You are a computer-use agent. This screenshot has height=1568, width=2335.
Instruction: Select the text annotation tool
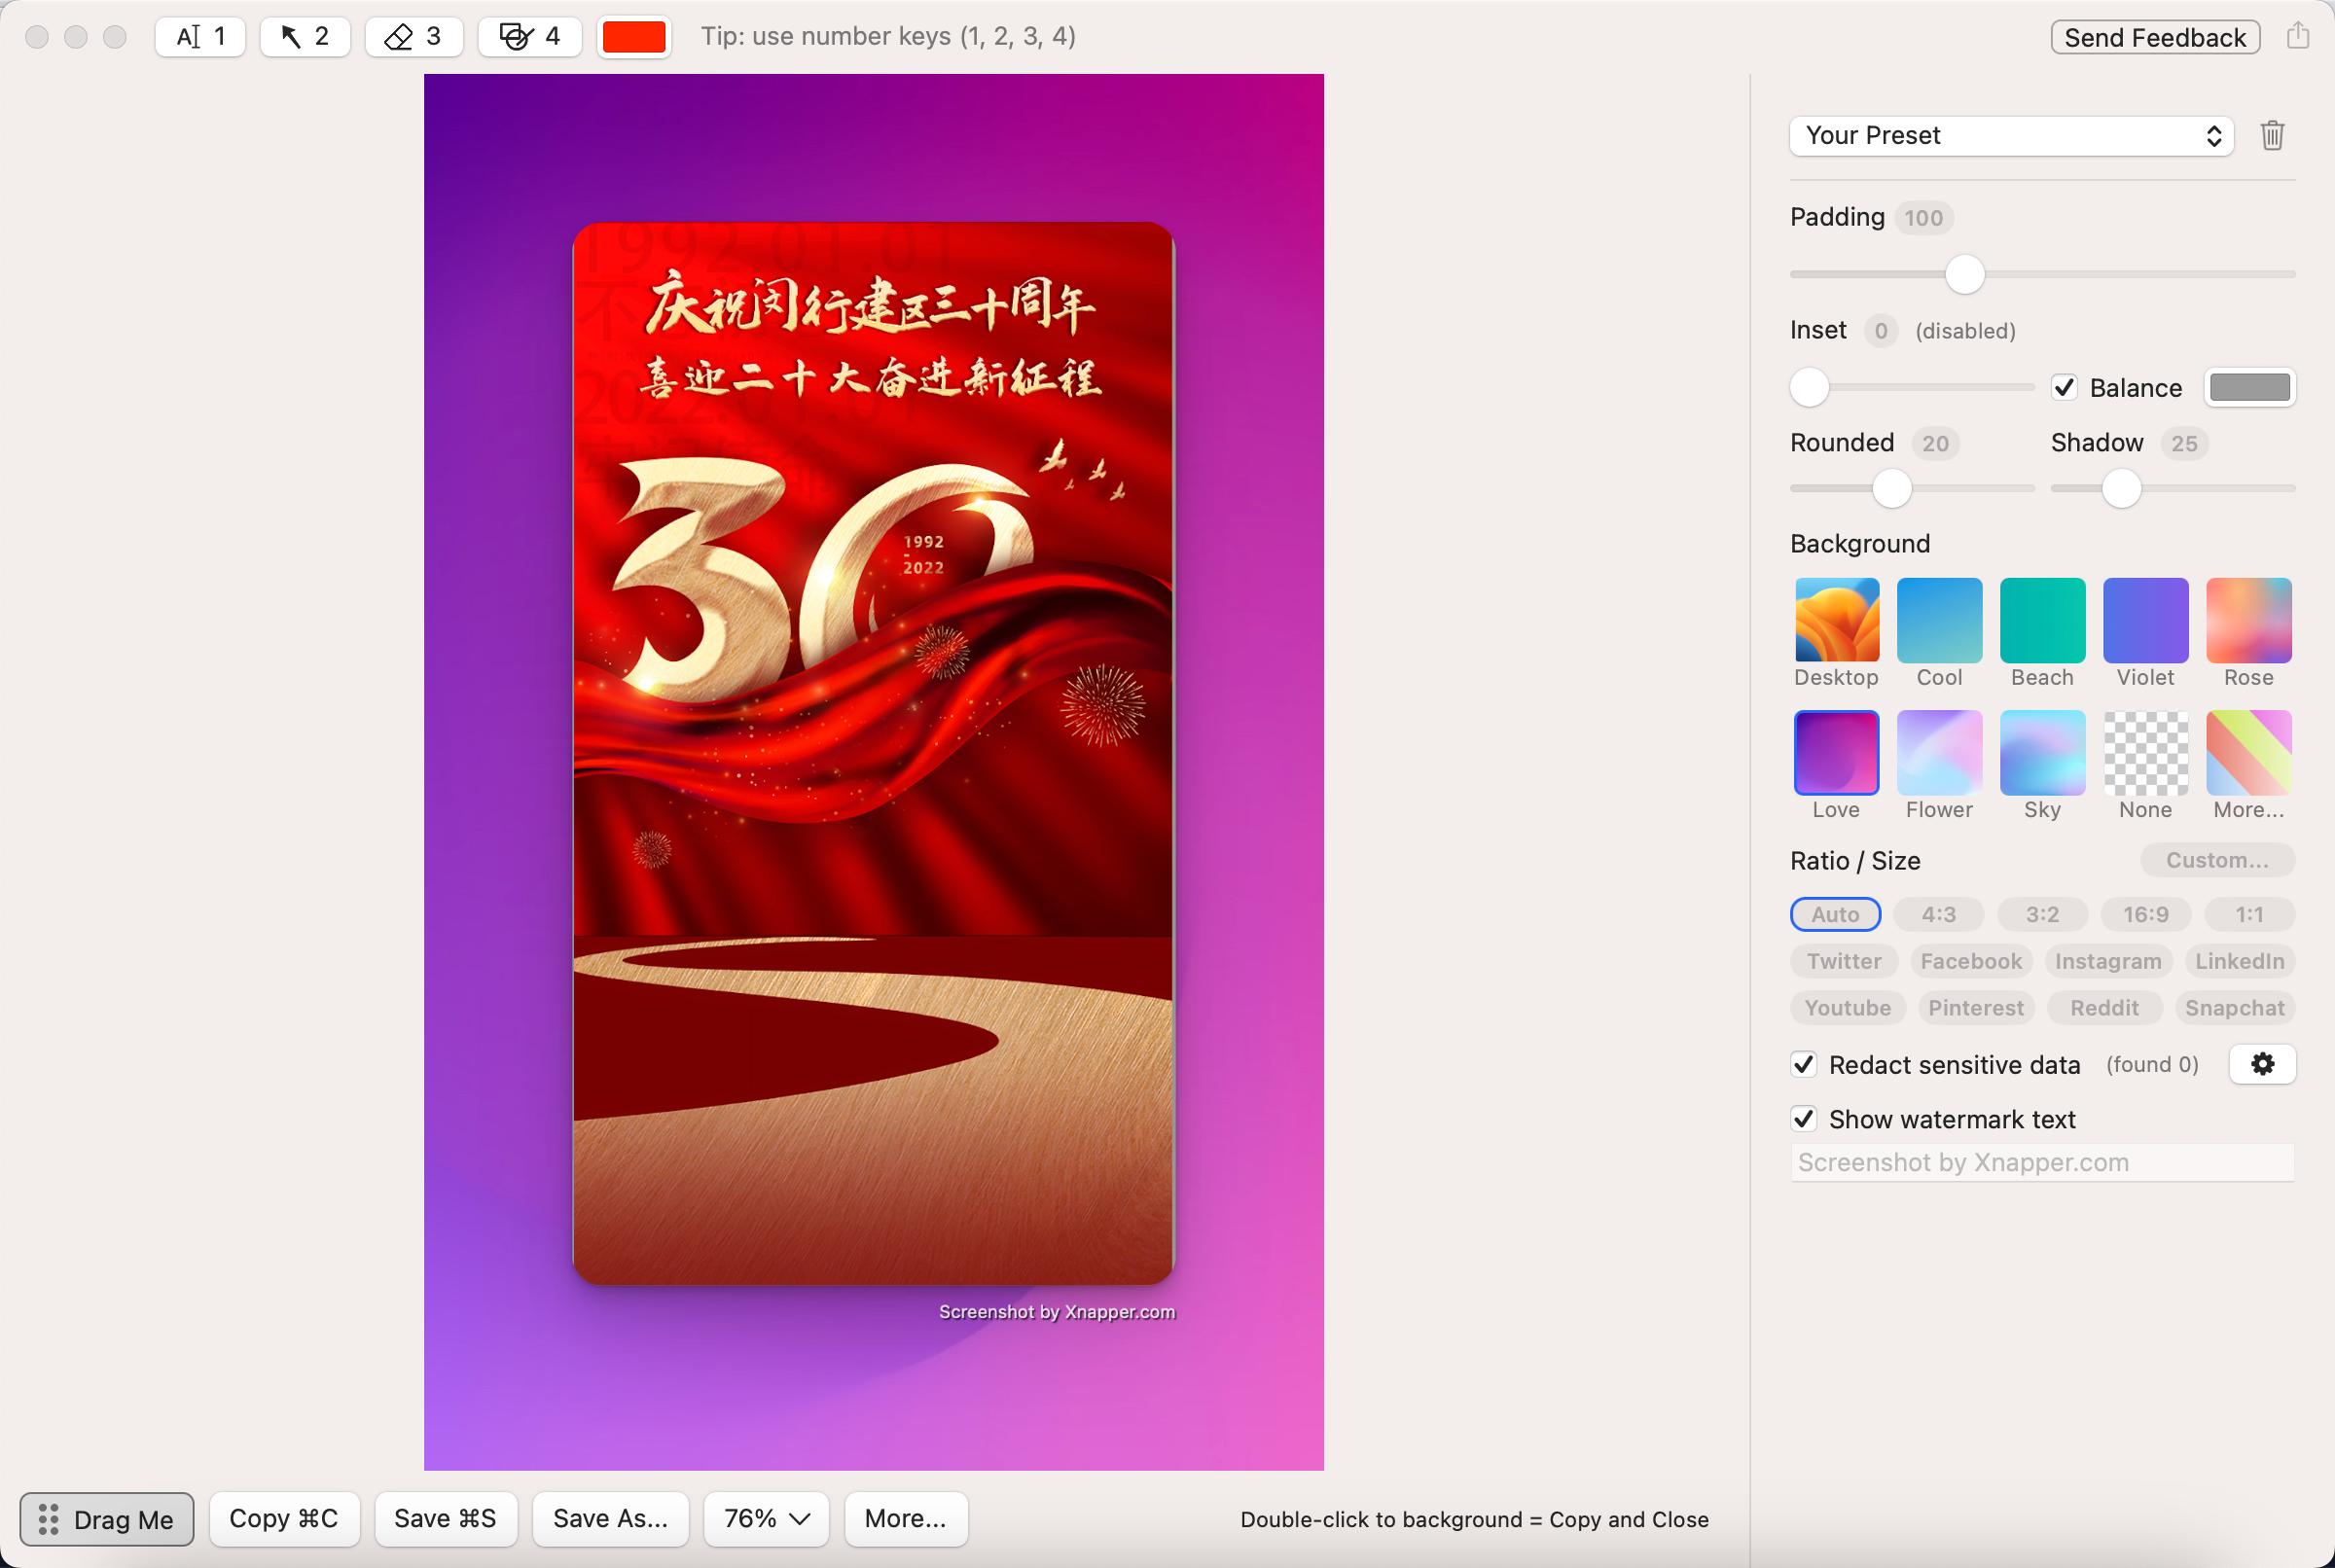pos(200,37)
